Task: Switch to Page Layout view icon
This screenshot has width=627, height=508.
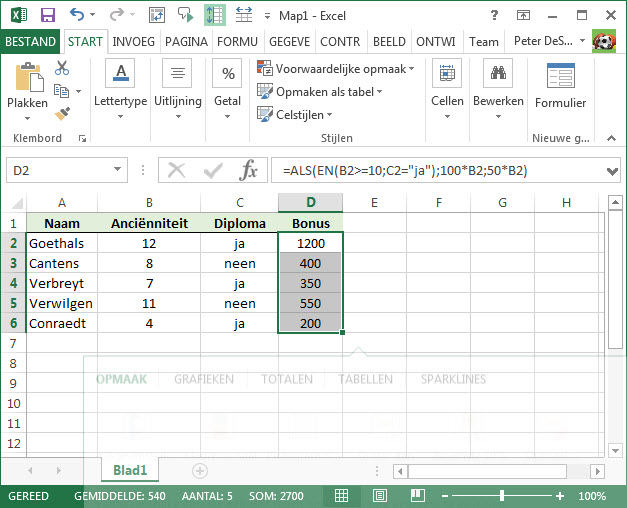Action: tap(379, 496)
